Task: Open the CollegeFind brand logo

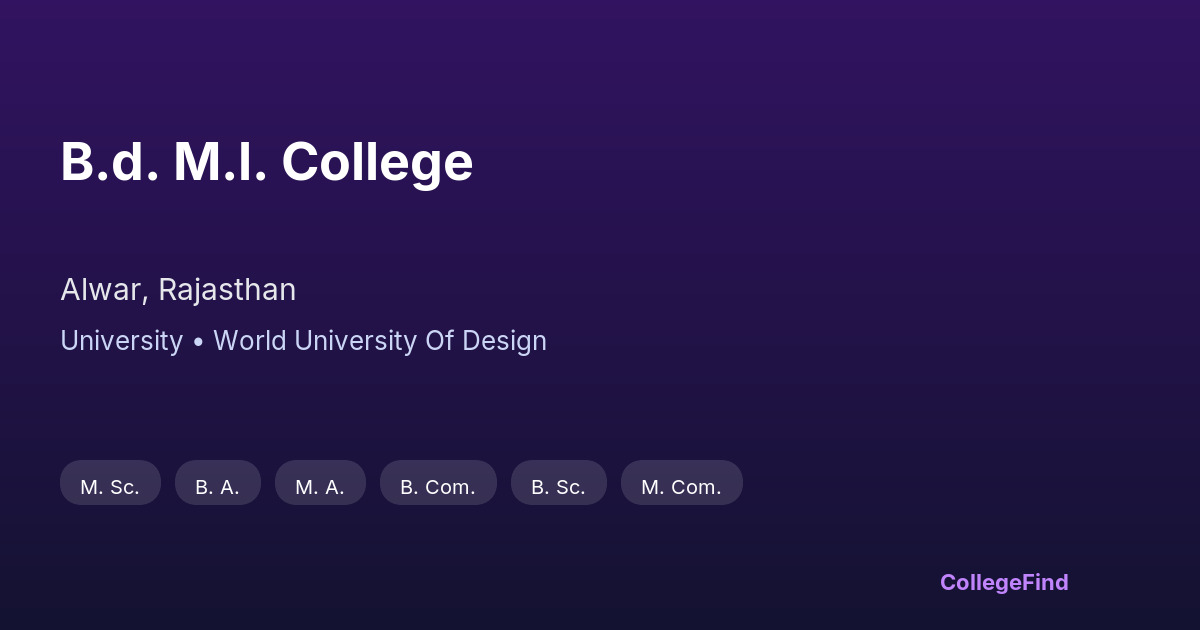Action: click(1003, 582)
